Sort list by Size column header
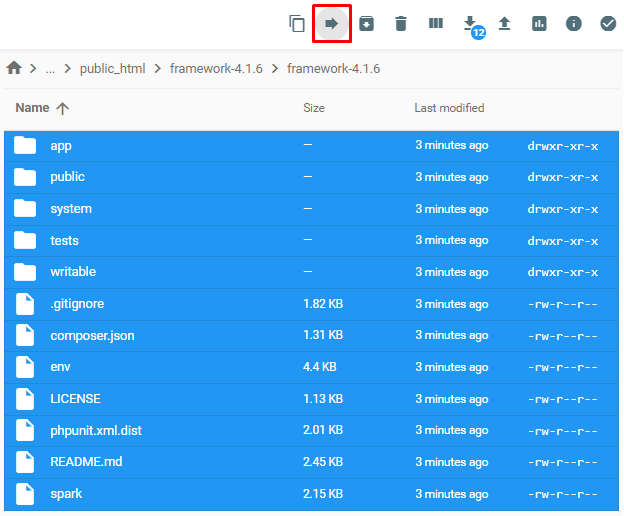 [313, 108]
